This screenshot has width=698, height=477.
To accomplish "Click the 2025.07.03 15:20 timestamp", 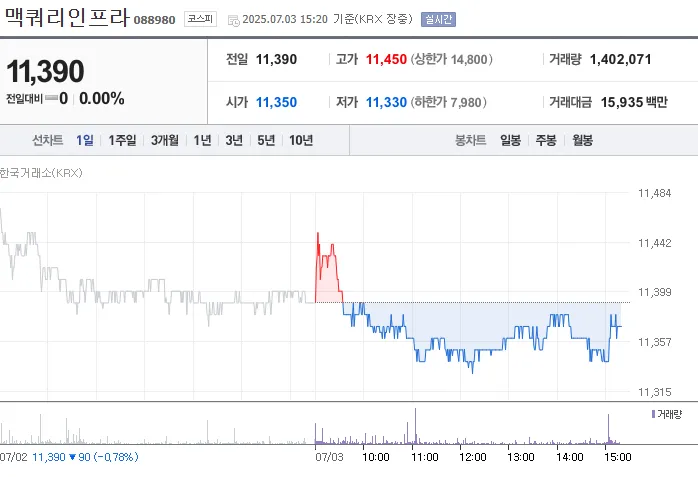I will (285, 19).
